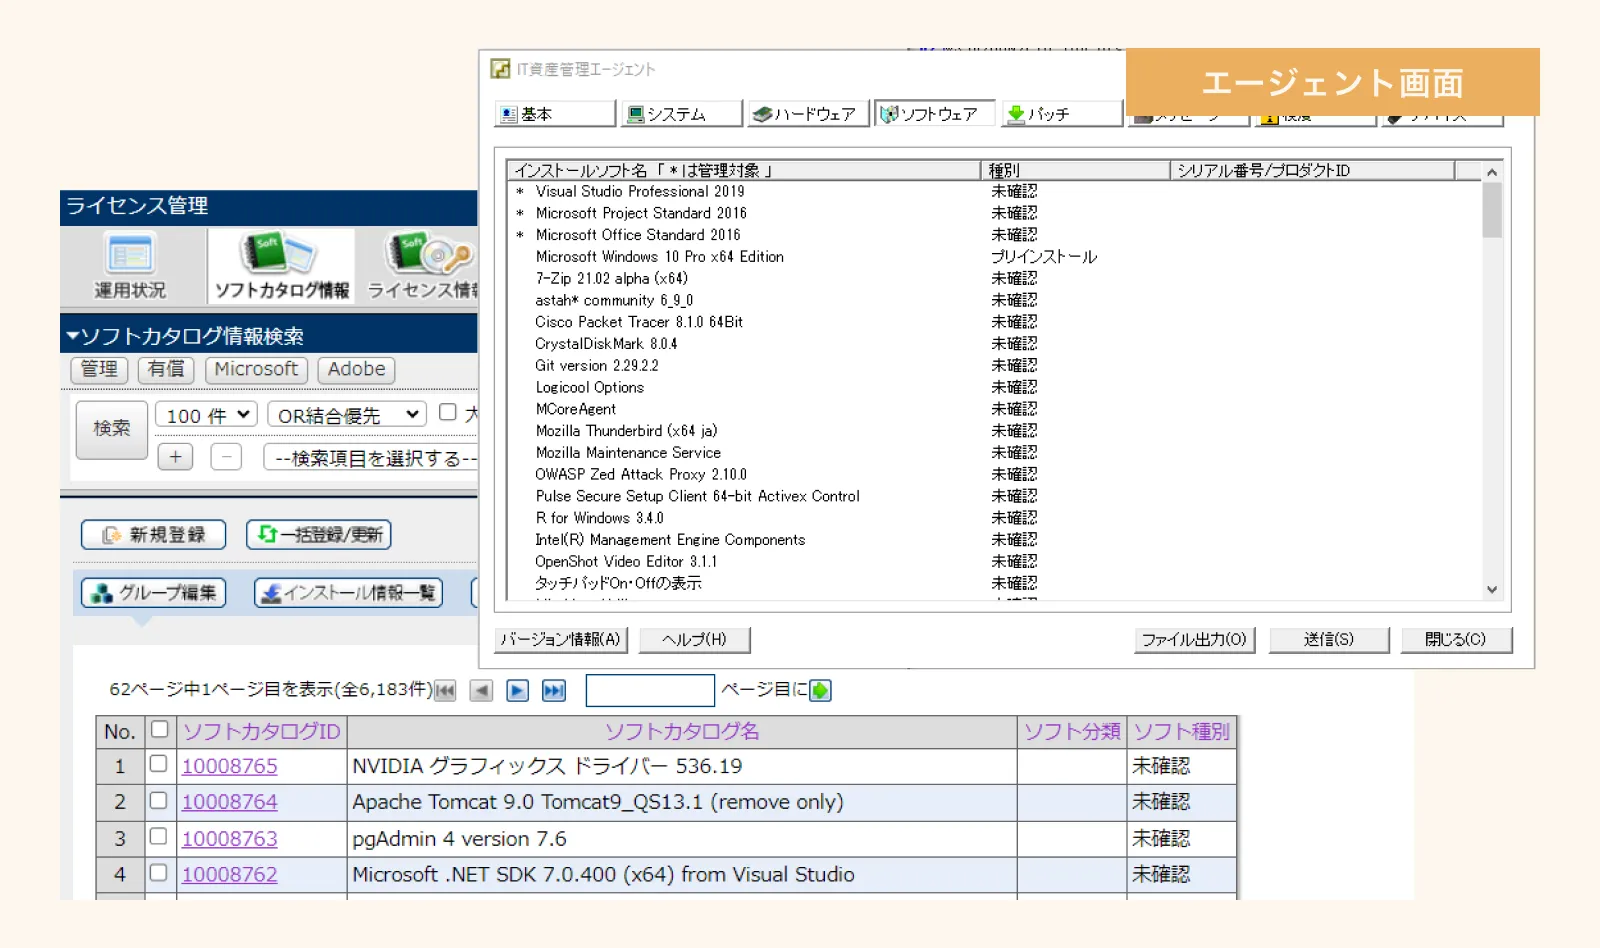
Task: Click 種別 column header in agent list
Action: [x=1075, y=170]
